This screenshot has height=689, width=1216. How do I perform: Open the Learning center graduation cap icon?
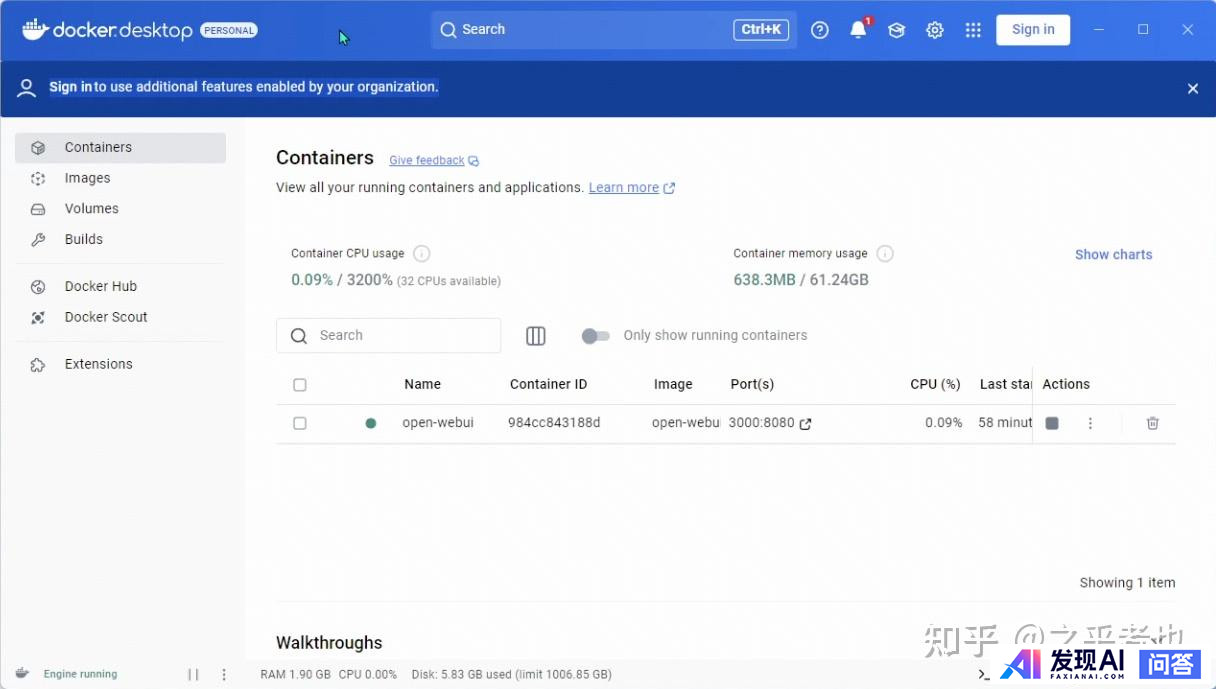(897, 30)
